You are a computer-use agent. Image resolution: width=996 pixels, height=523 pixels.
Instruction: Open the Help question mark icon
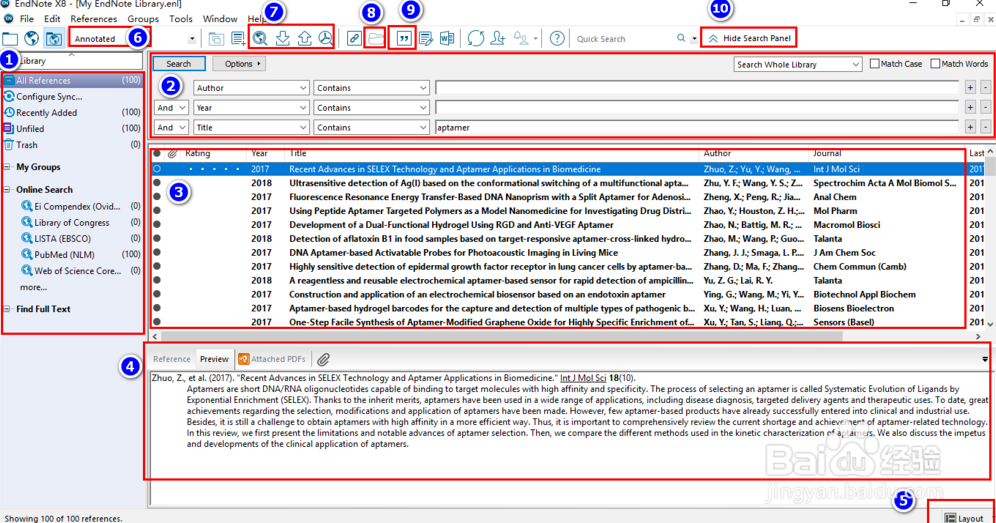click(557, 39)
